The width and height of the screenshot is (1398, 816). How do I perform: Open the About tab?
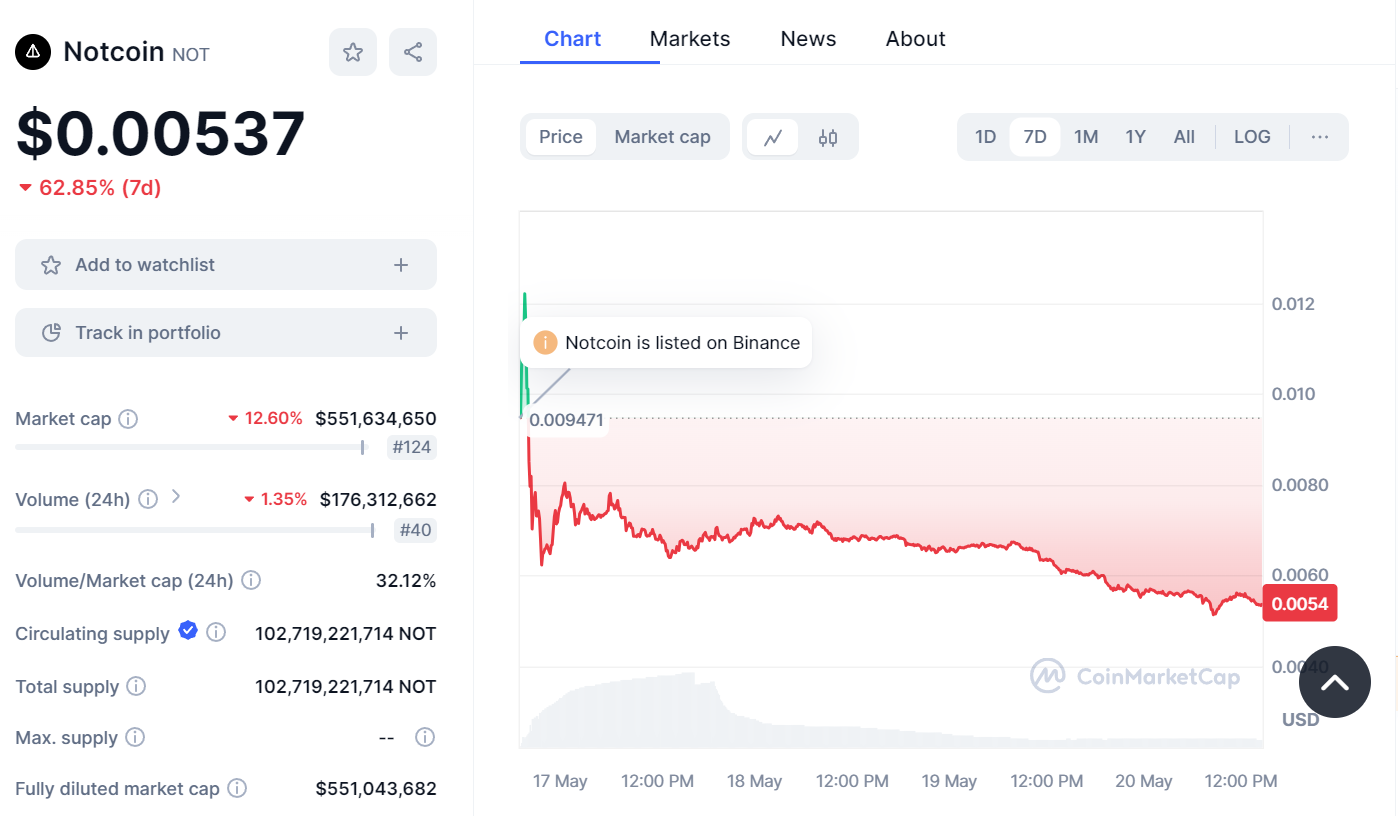click(916, 39)
